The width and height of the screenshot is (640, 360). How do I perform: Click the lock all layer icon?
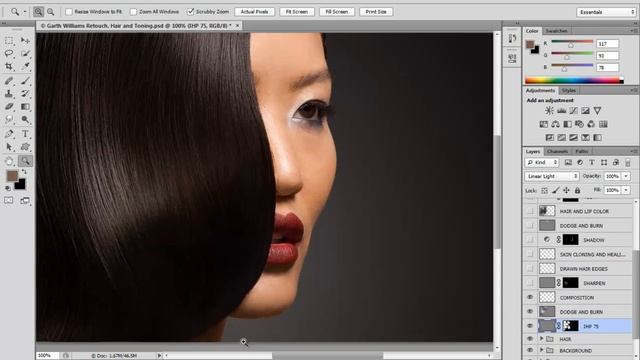pyautogui.click(x=577, y=190)
